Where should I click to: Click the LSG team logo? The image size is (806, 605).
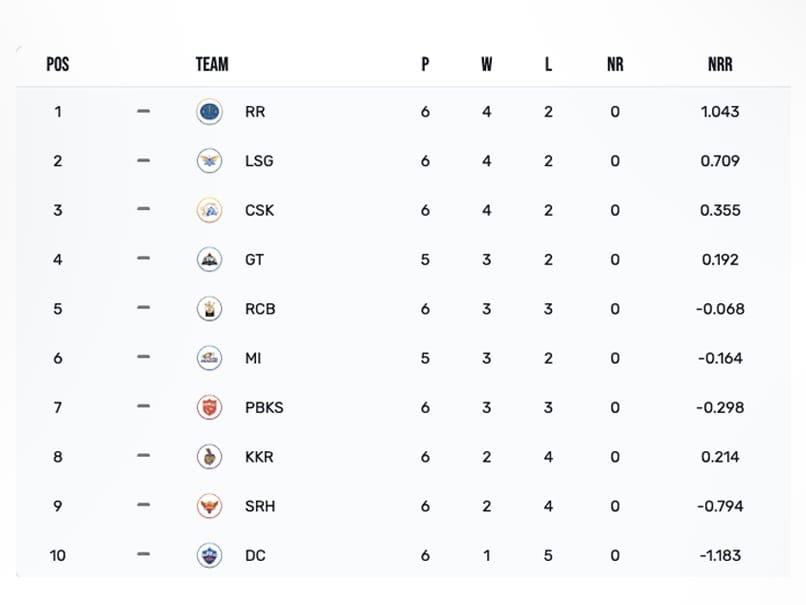(x=209, y=161)
